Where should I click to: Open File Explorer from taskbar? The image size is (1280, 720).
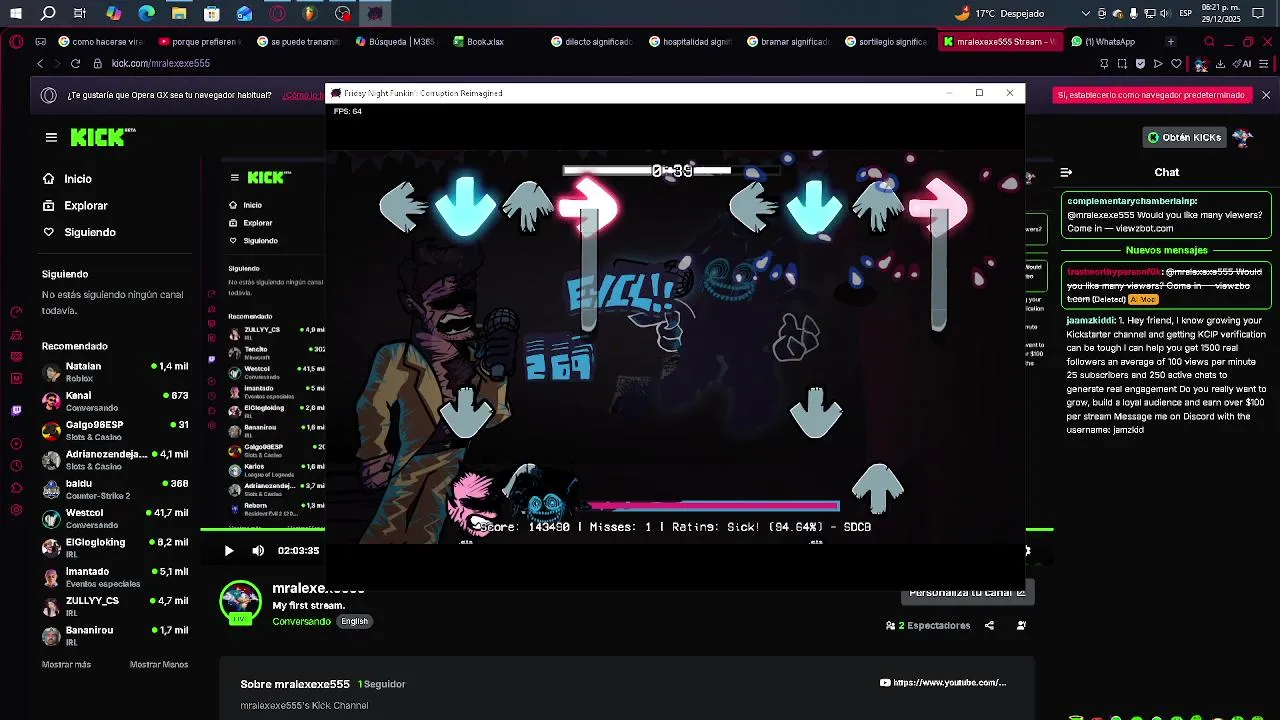click(x=179, y=14)
